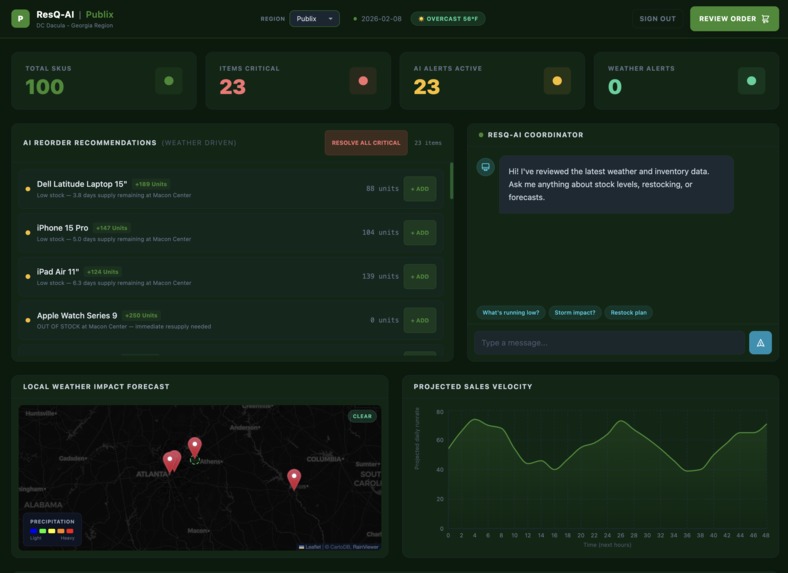Image resolution: width=788 pixels, height=573 pixels.
Task: Click the Total SKUs green status icon
Action: click(x=169, y=81)
